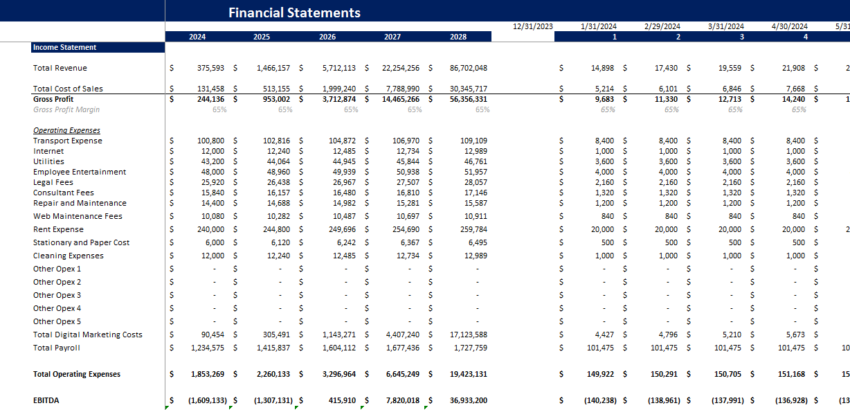Select the 2028 year column header
Viewport: 850px width, 410px height.
click(458, 37)
